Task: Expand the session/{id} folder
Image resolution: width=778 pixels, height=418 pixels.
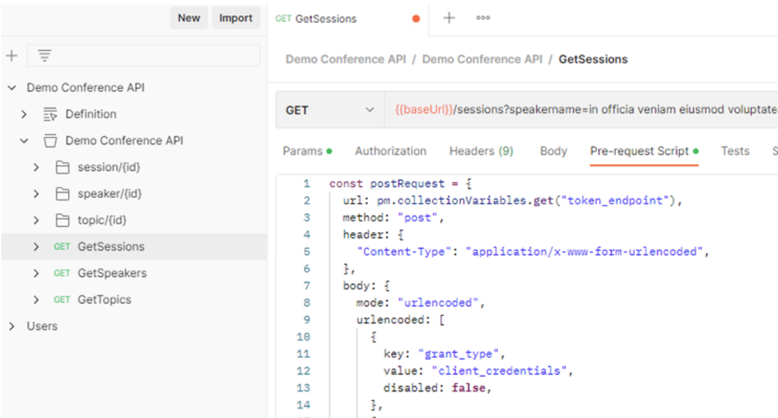Action: click(x=36, y=167)
